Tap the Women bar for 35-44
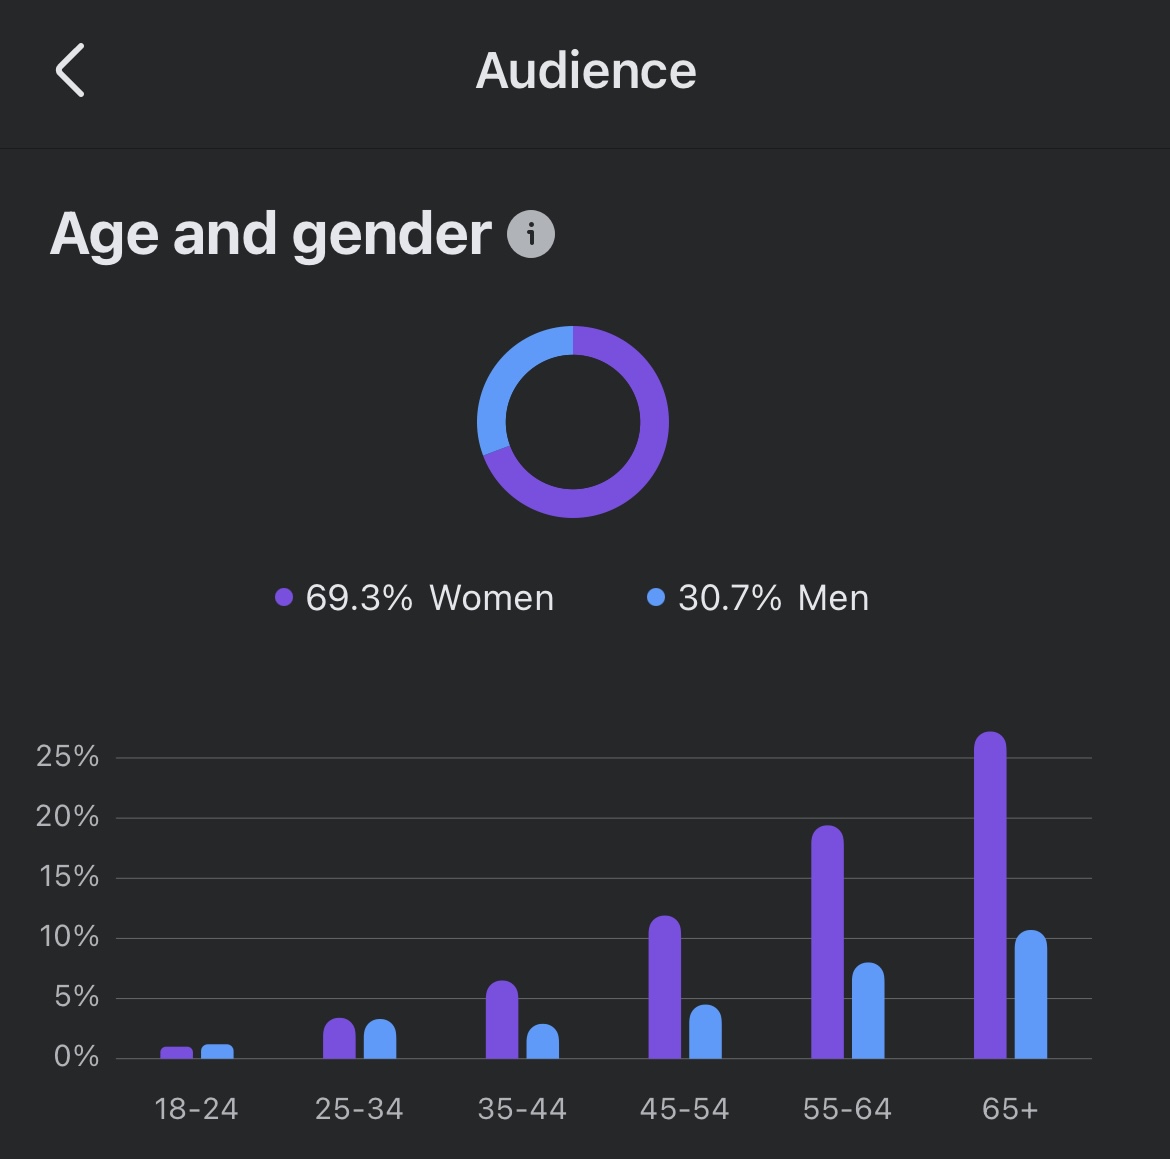Image resolution: width=1170 pixels, height=1159 pixels. (502, 1020)
